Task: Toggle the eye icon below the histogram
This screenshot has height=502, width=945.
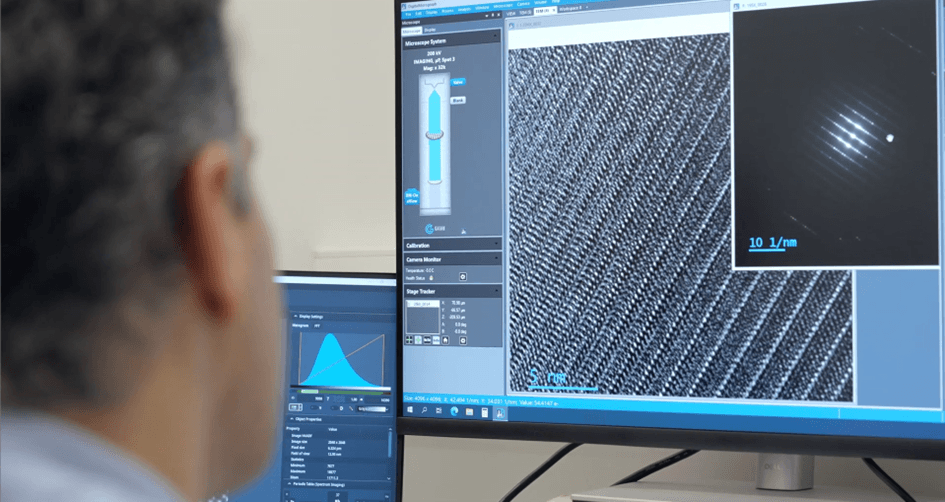Action: (x=293, y=398)
